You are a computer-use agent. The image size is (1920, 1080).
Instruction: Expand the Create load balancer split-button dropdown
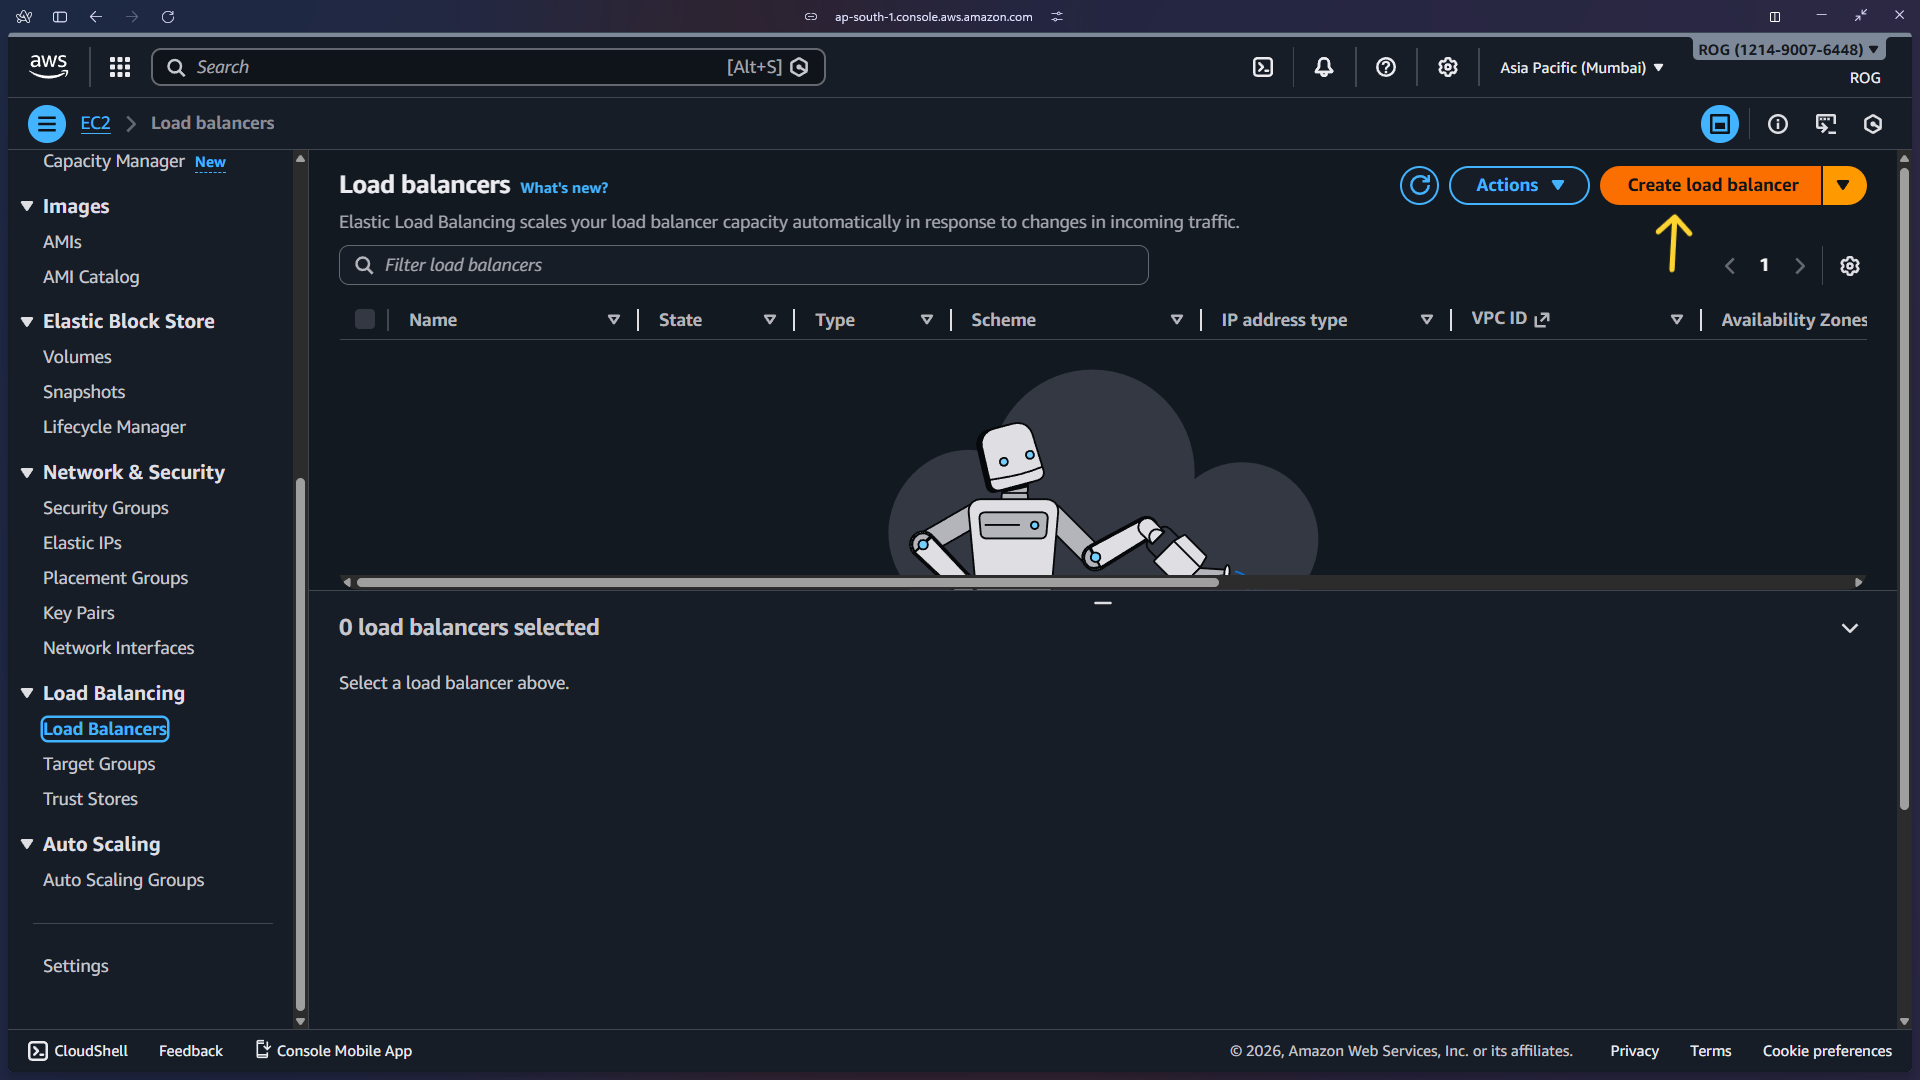pos(1845,185)
